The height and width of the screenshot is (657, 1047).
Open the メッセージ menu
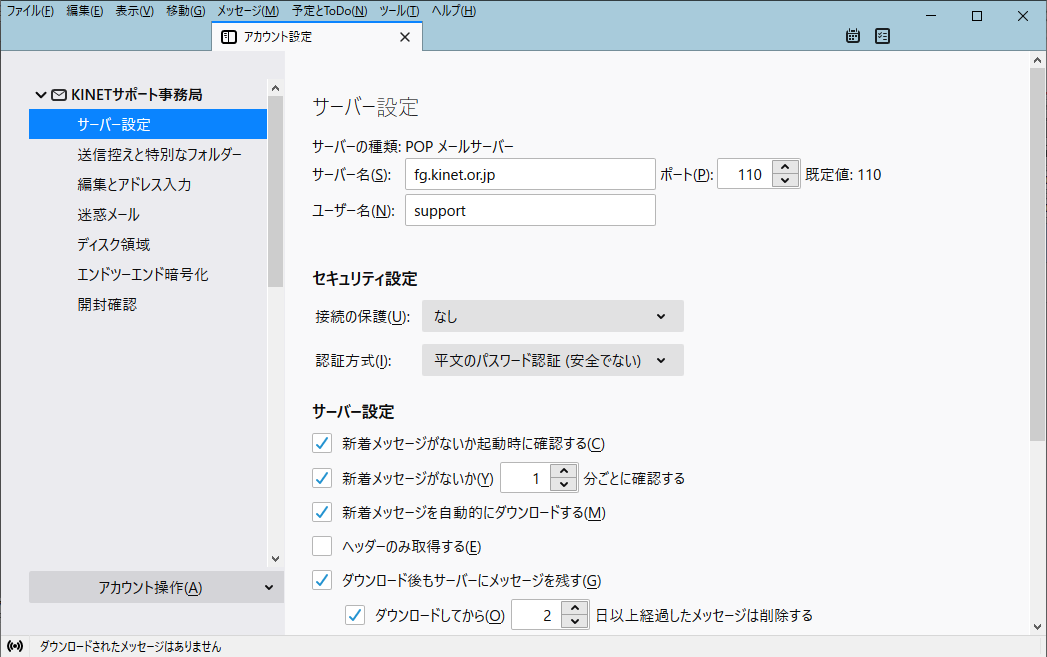tap(248, 11)
